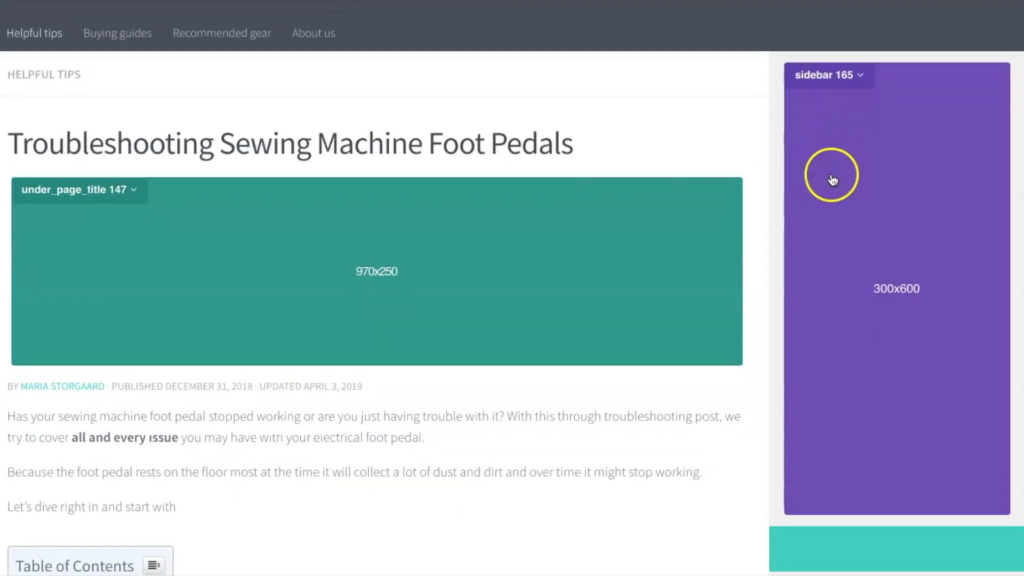Expand the under_page_title 147 dropdown
The image size is (1024, 576).
tap(79, 189)
